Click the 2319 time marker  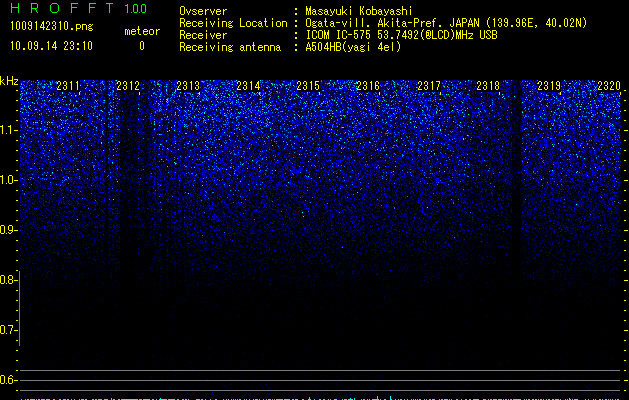click(x=549, y=86)
